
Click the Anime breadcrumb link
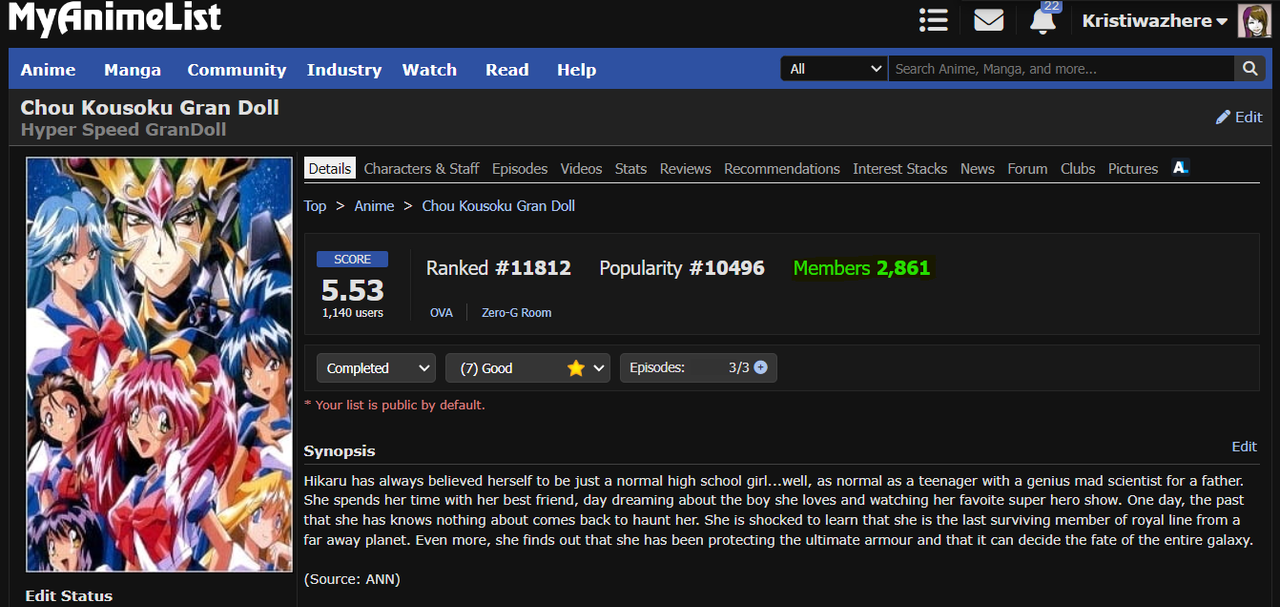tap(374, 206)
